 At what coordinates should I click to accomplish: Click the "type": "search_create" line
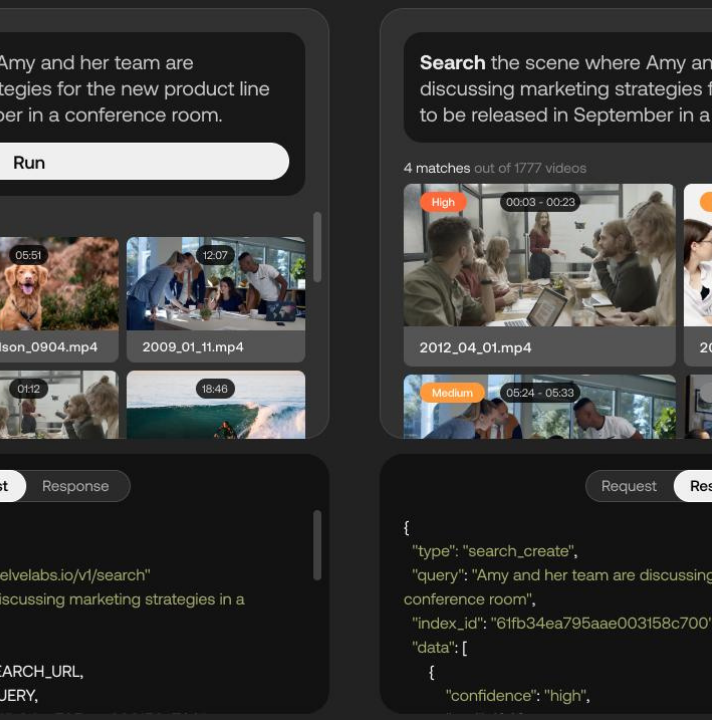[495, 551]
